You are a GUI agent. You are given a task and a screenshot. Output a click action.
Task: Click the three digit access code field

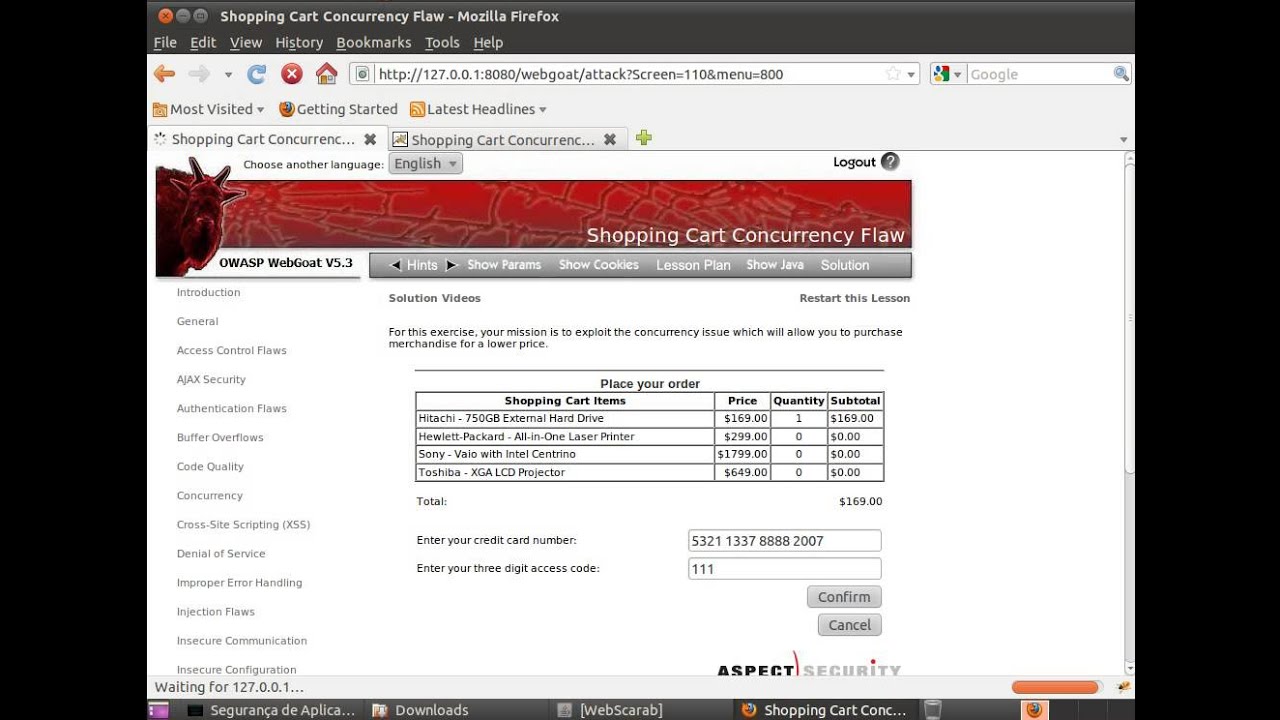pos(785,569)
